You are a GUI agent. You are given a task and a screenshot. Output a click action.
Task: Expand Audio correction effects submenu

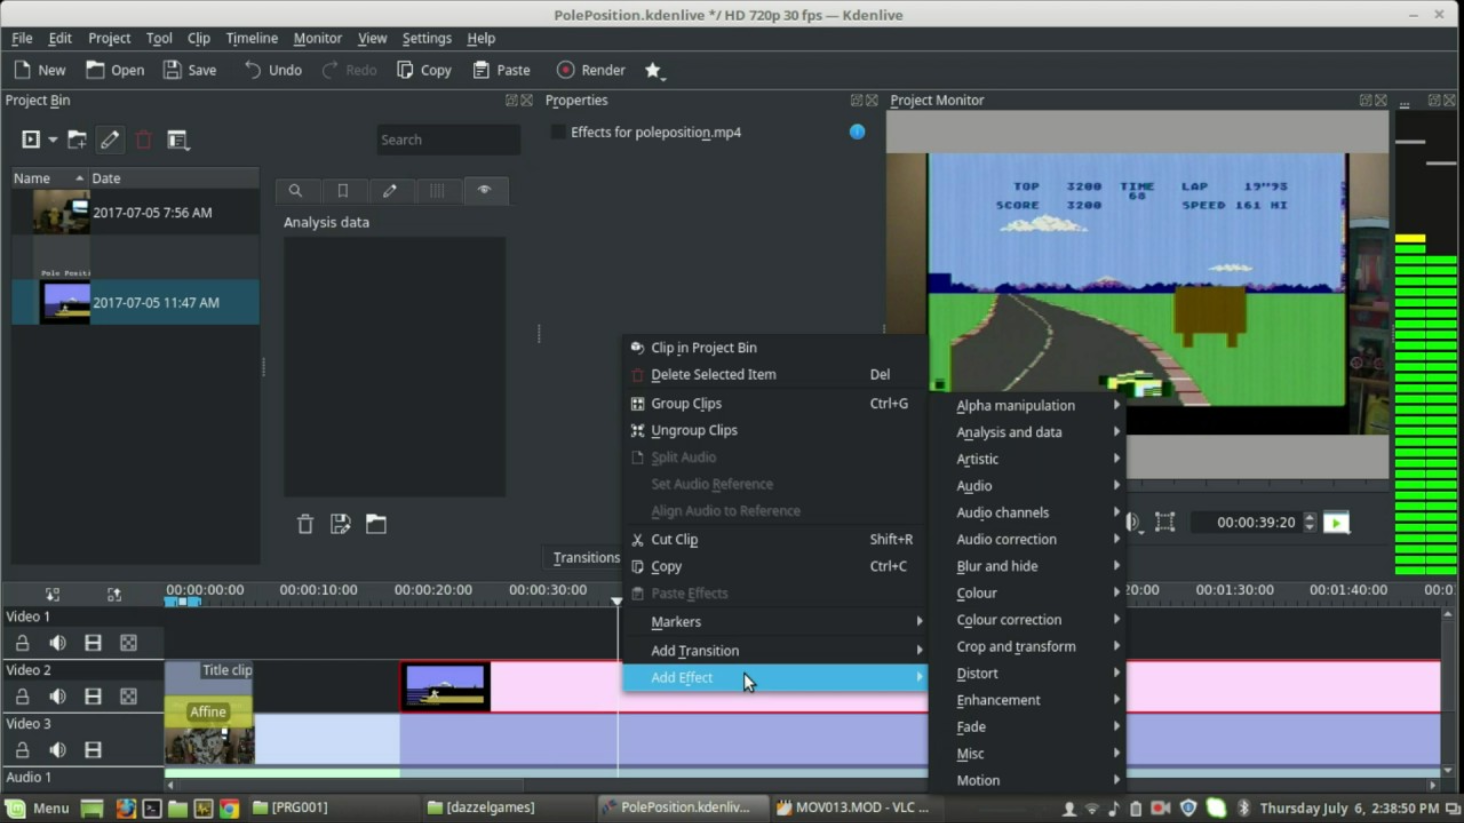[x=1028, y=539]
